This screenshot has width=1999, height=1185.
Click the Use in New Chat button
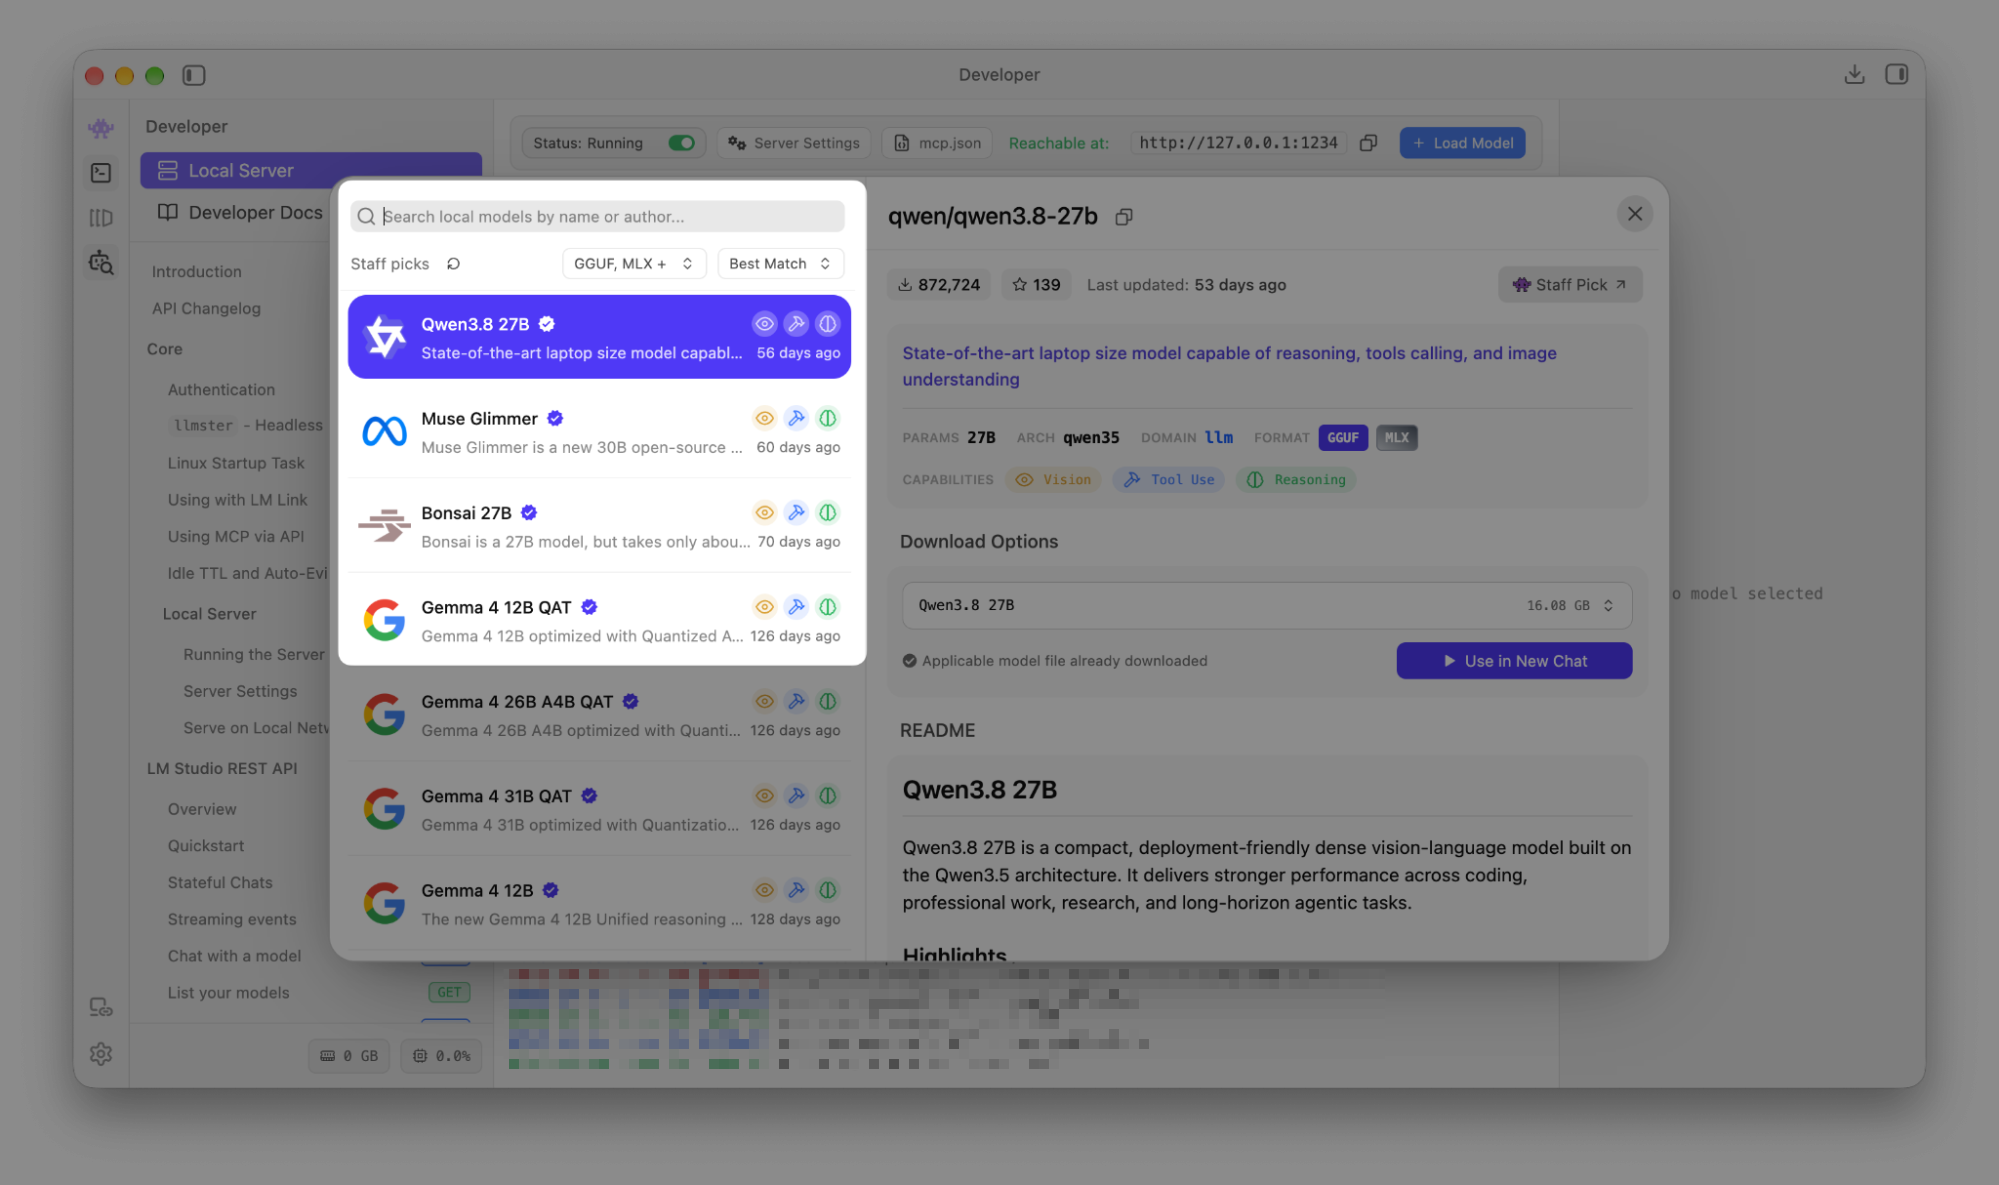tap(1514, 661)
